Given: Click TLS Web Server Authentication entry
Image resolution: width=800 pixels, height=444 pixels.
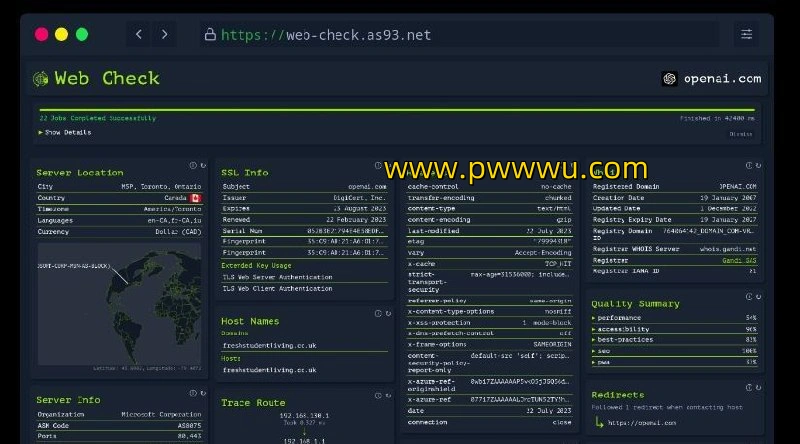Looking at the screenshot, I should pos(305,277).
